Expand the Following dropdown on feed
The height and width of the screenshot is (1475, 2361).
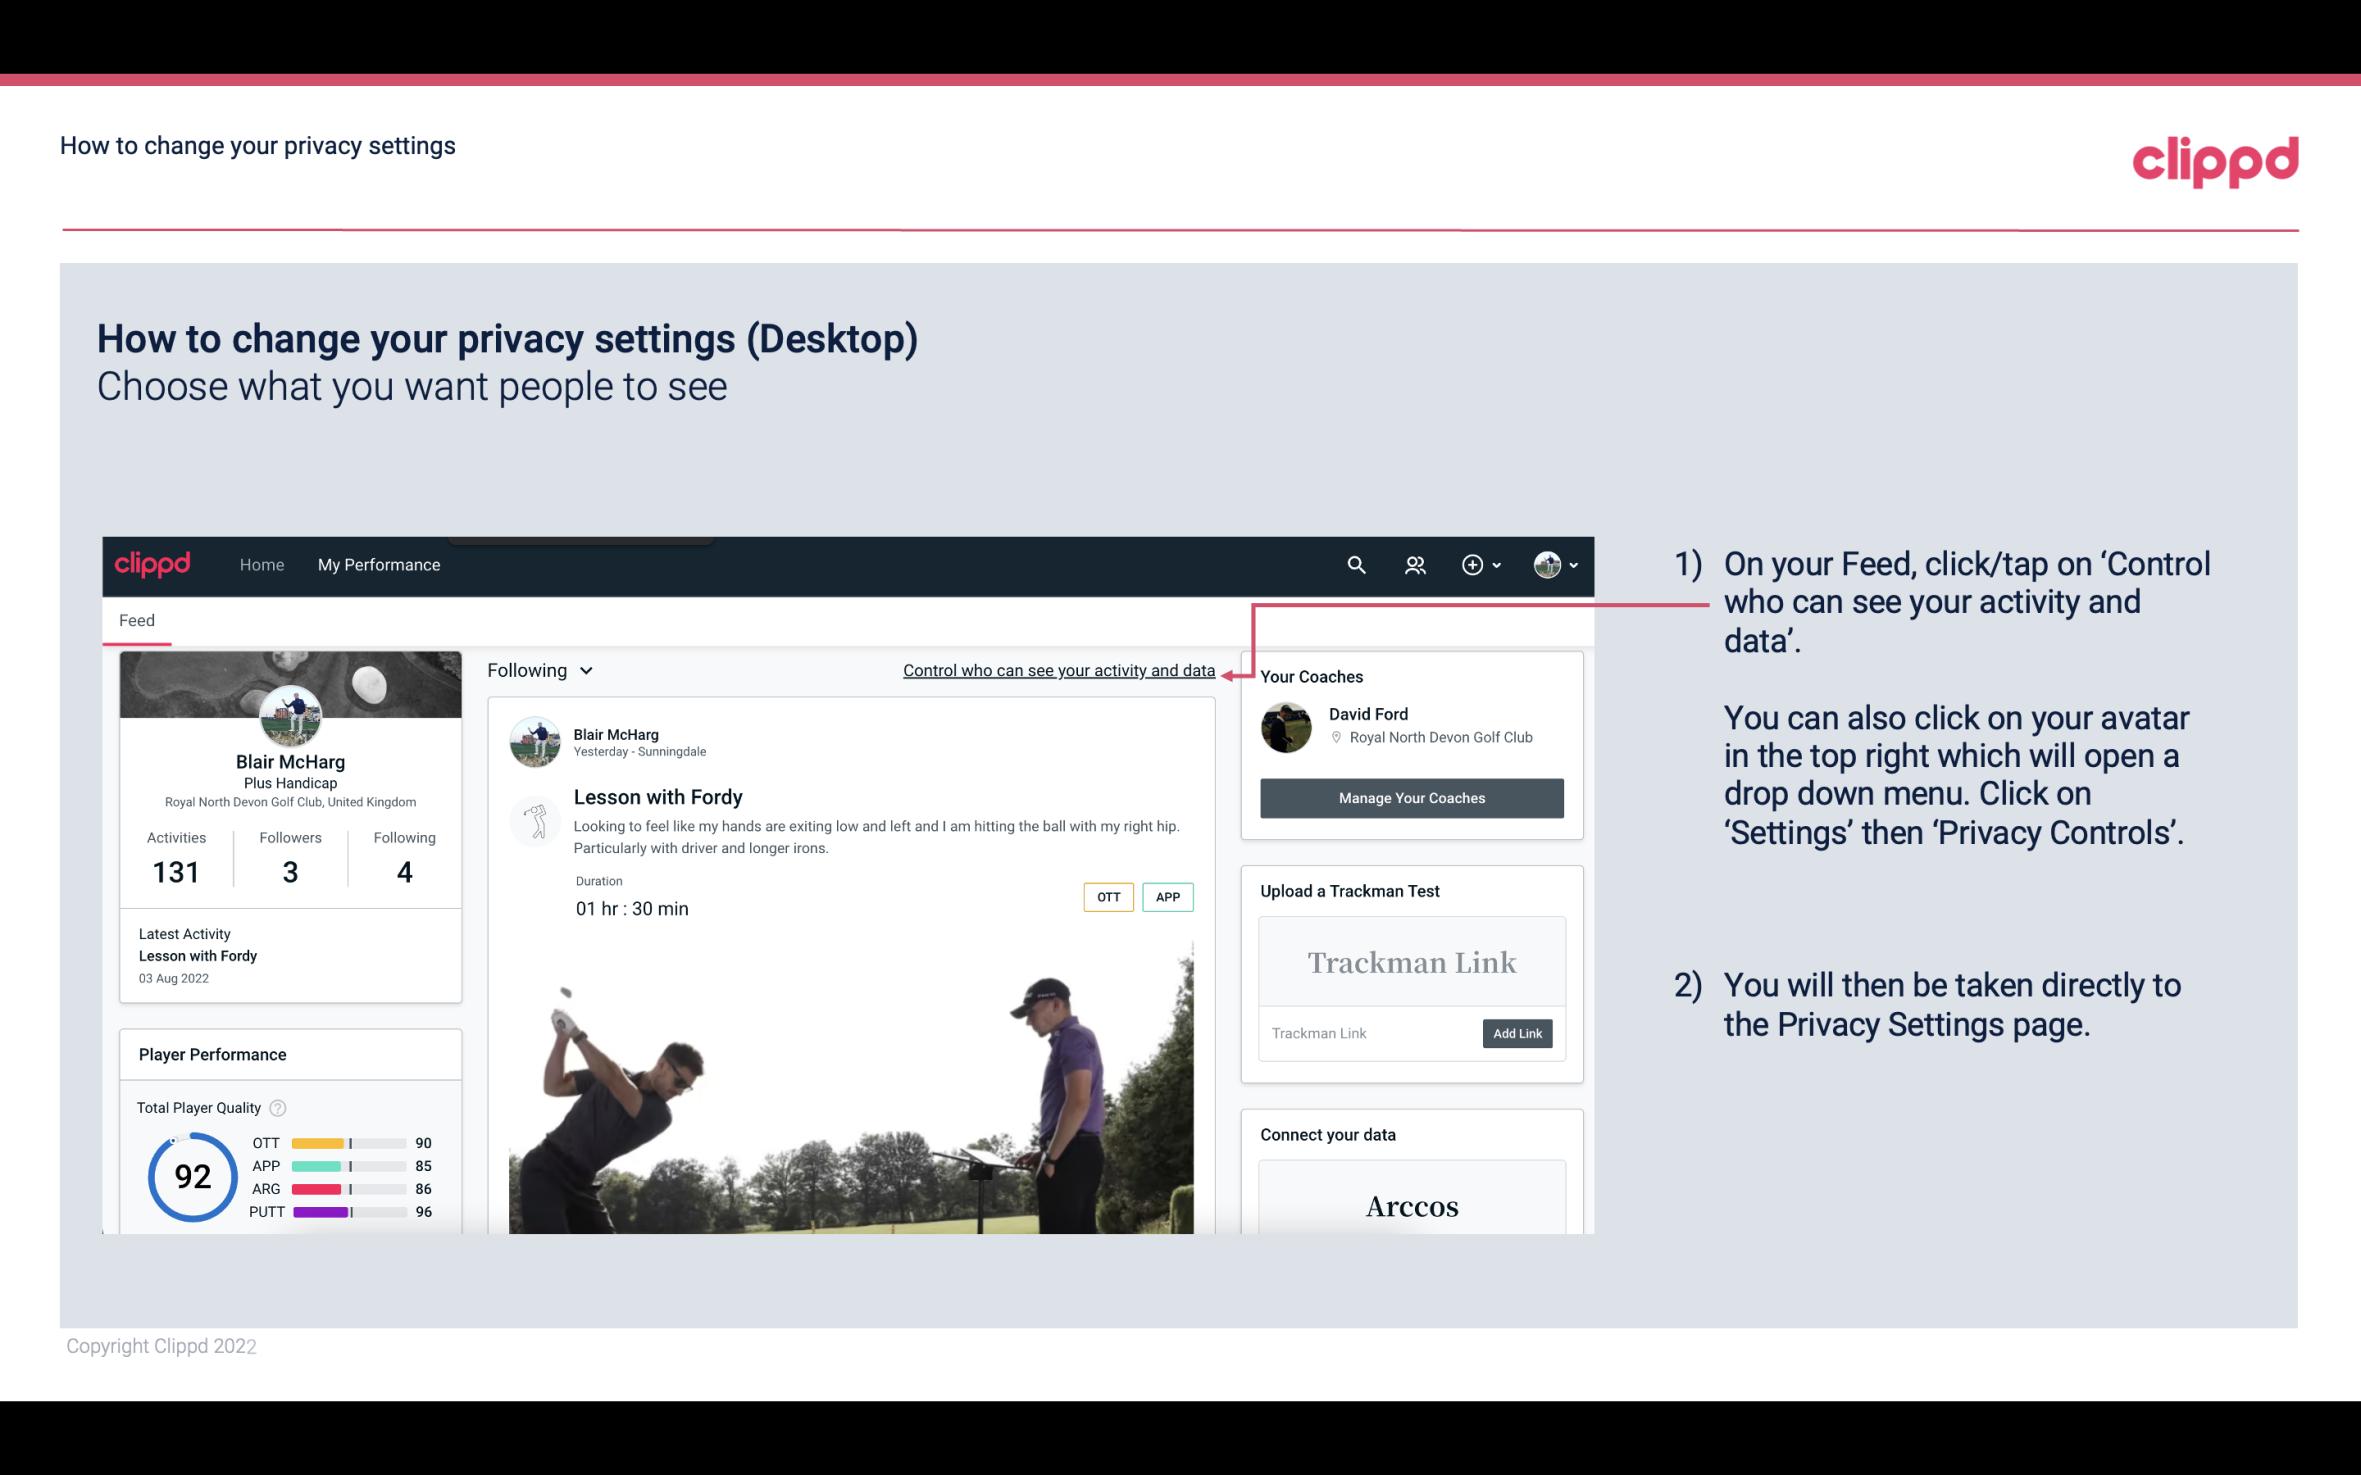click(x=537, y=670)
